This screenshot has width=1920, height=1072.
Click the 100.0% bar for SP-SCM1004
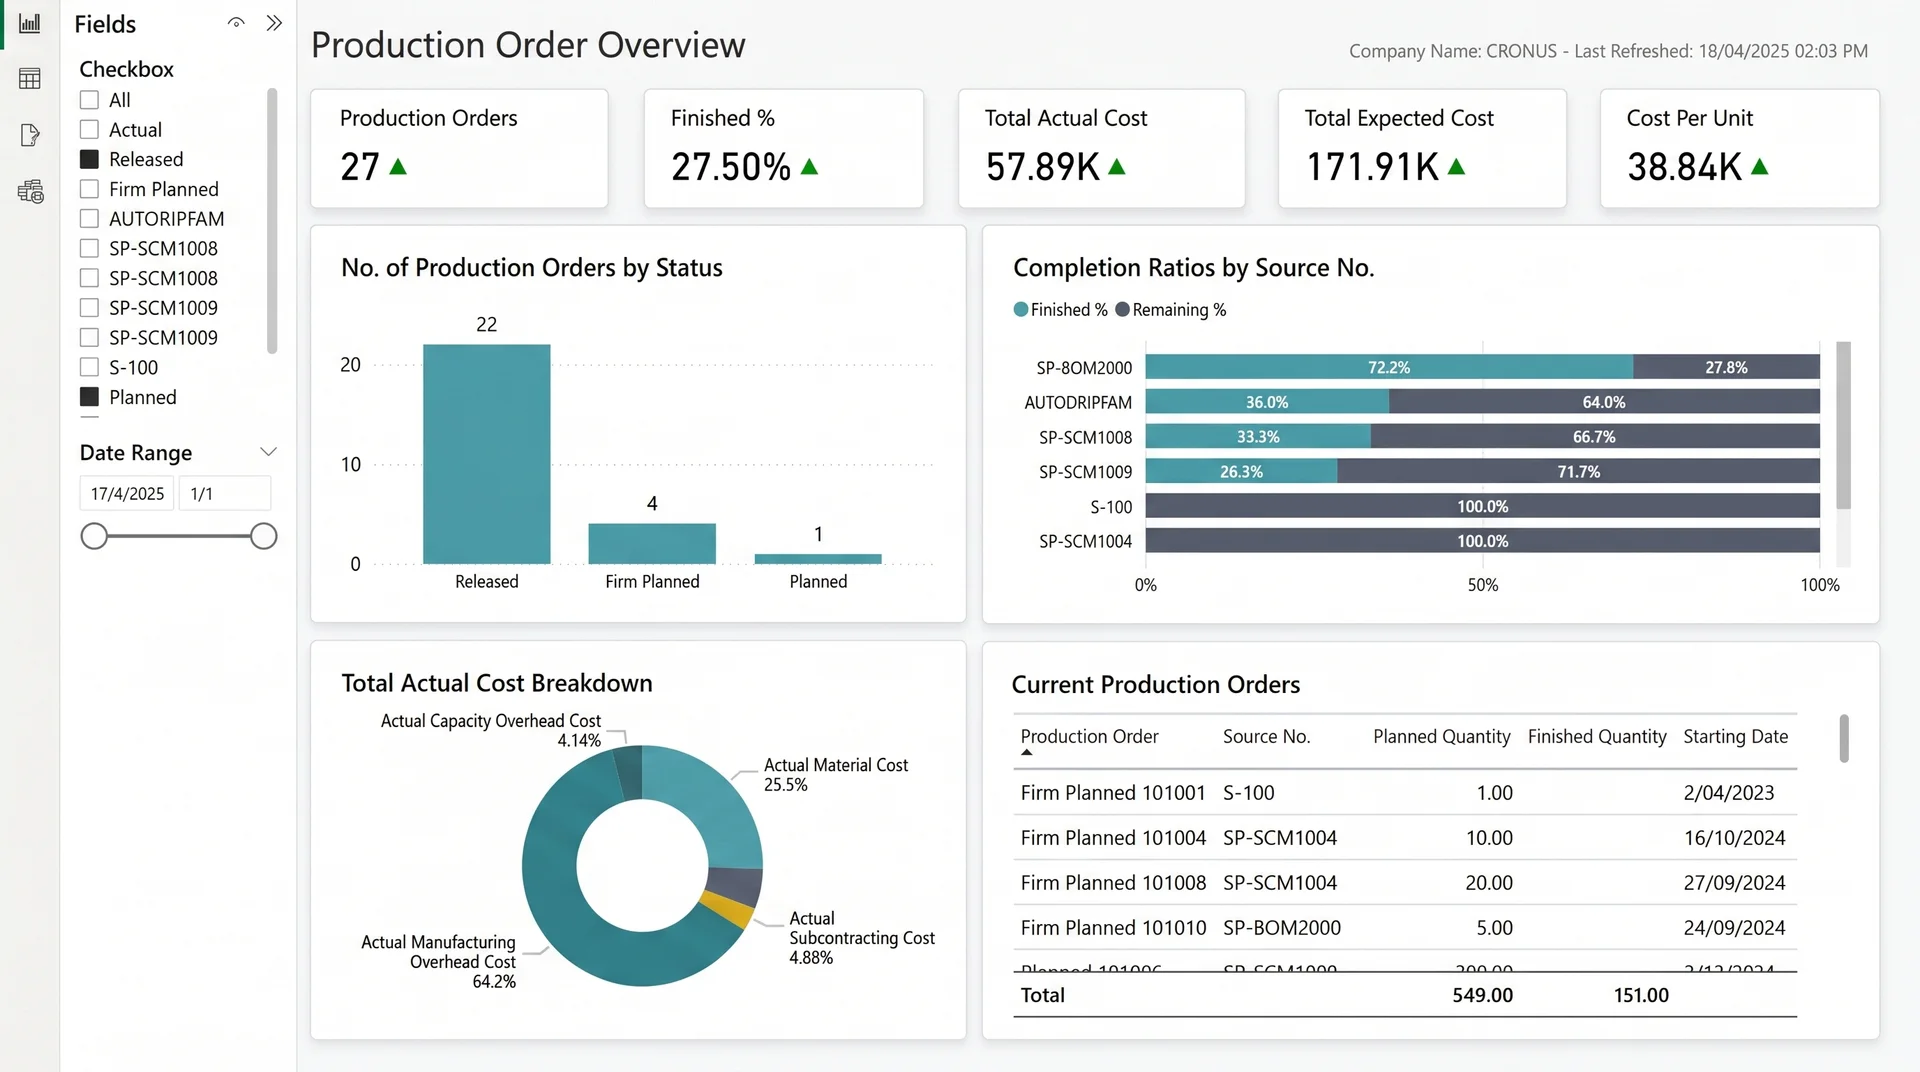tap(1483, 541)
